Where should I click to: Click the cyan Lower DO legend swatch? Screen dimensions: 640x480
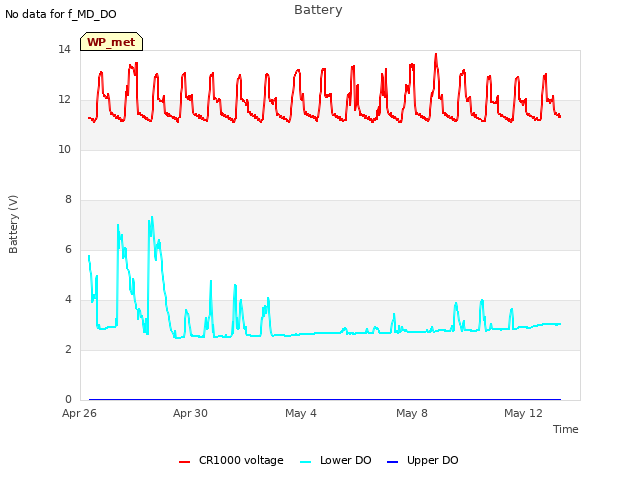point(305,462)
